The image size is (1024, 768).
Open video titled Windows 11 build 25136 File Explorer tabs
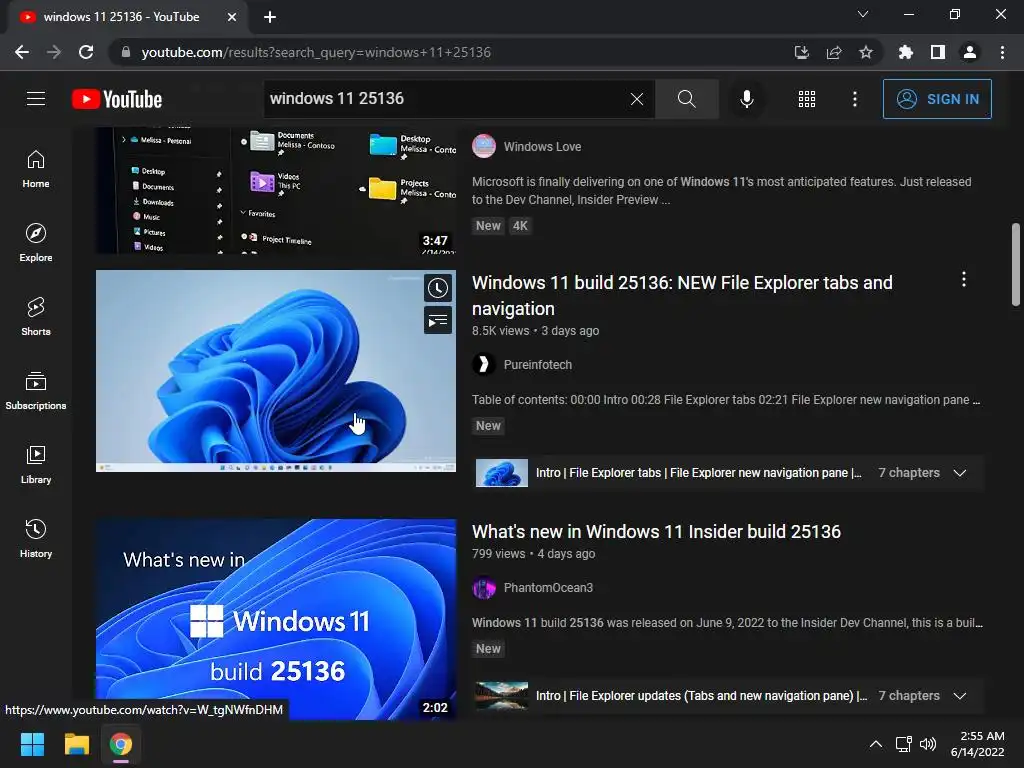click(682, 295)
